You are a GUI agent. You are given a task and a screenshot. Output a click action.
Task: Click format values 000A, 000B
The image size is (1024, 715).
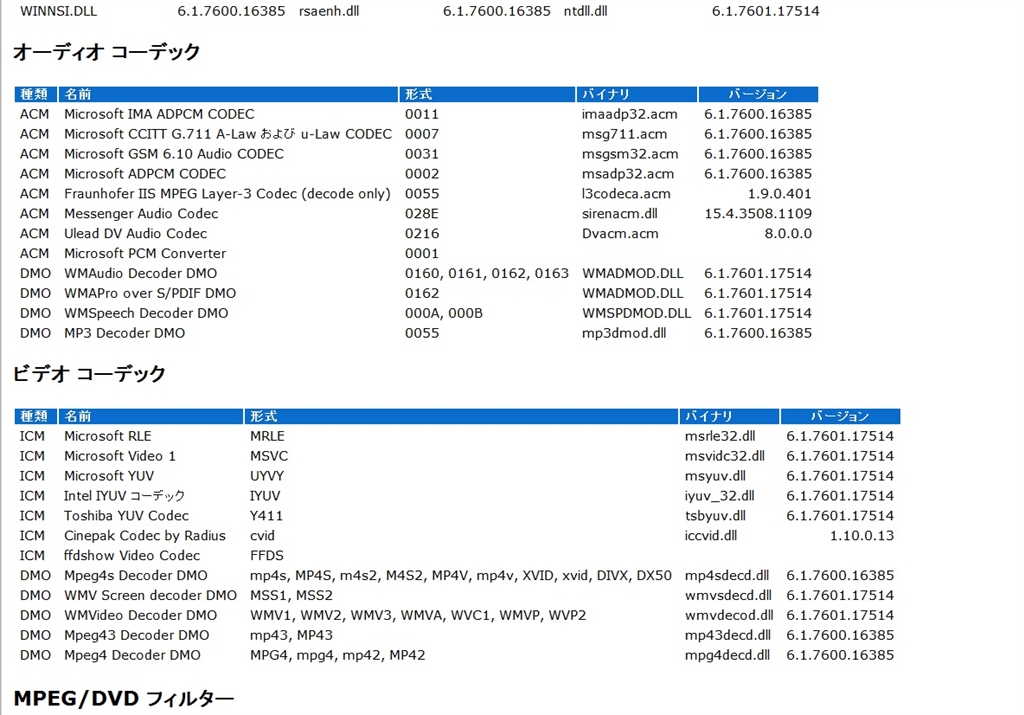click(443, 313)
